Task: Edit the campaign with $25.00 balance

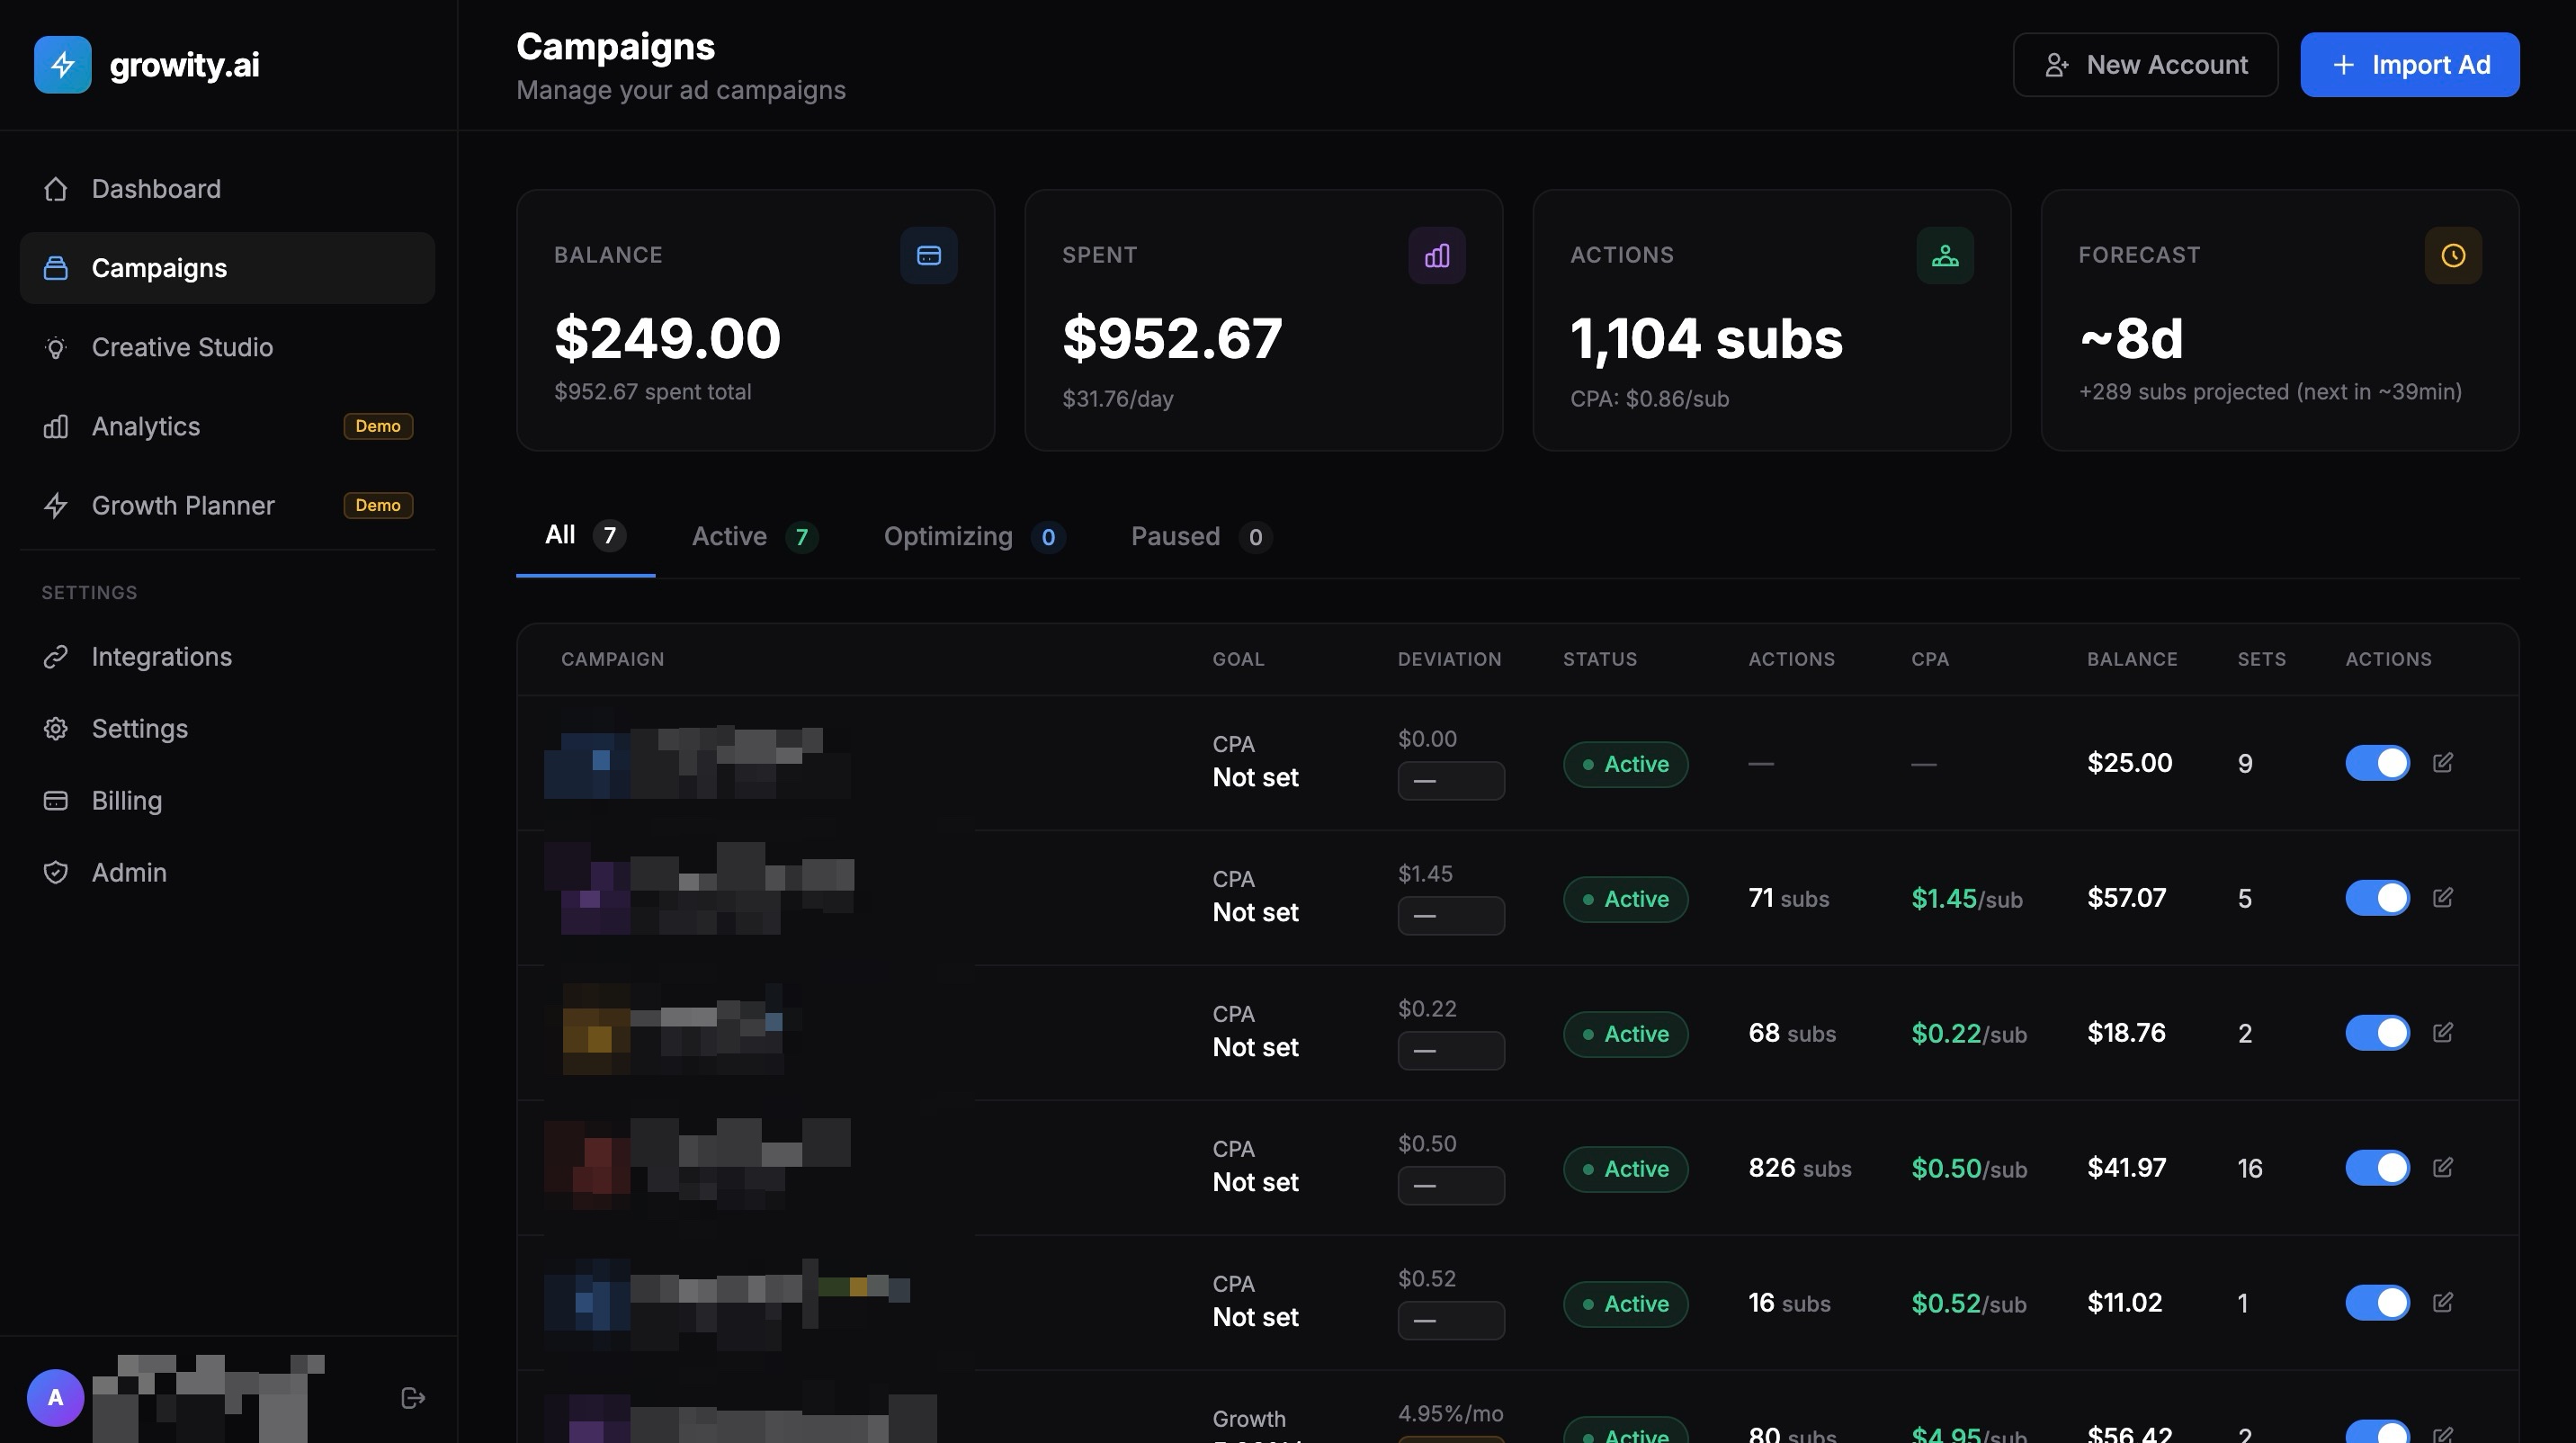Action: tap(2442, 763)
